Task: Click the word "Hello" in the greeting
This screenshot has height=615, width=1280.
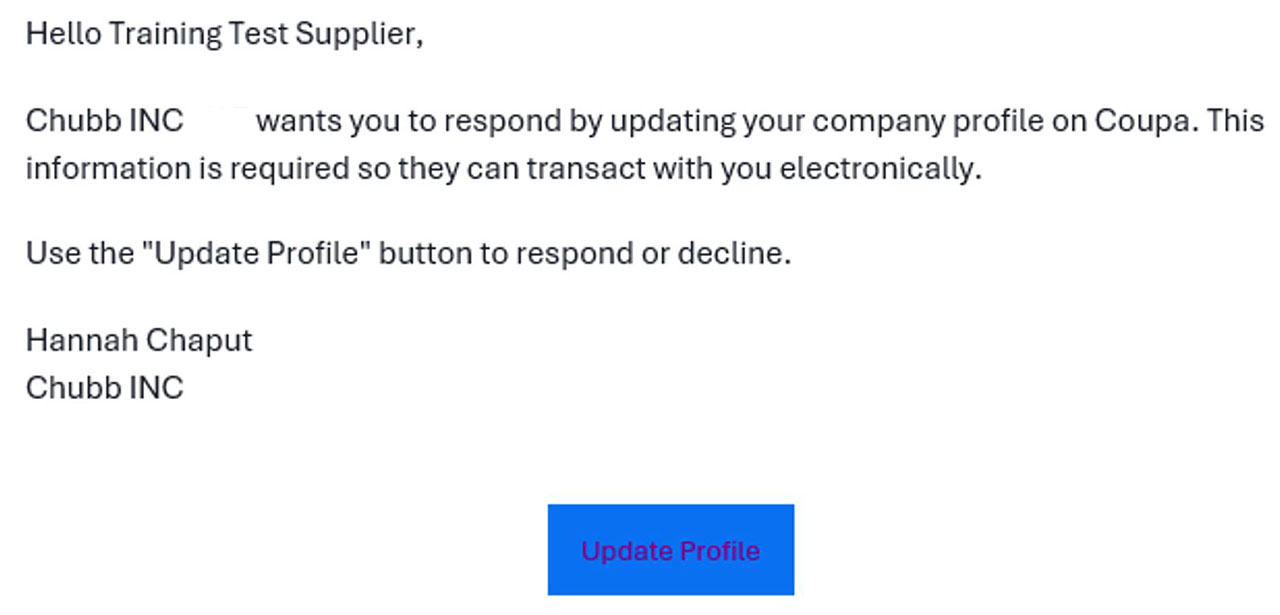Action: pyautogui.click(x=62, y=34)
